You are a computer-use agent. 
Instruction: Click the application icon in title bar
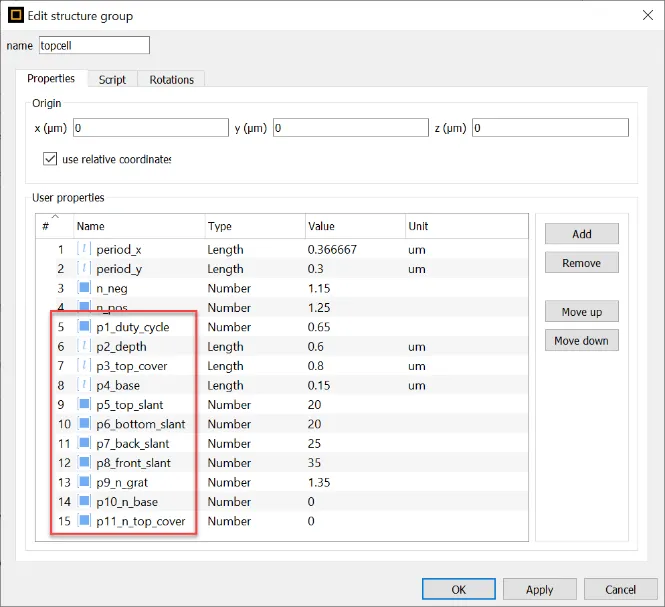(x=15, y=16)
